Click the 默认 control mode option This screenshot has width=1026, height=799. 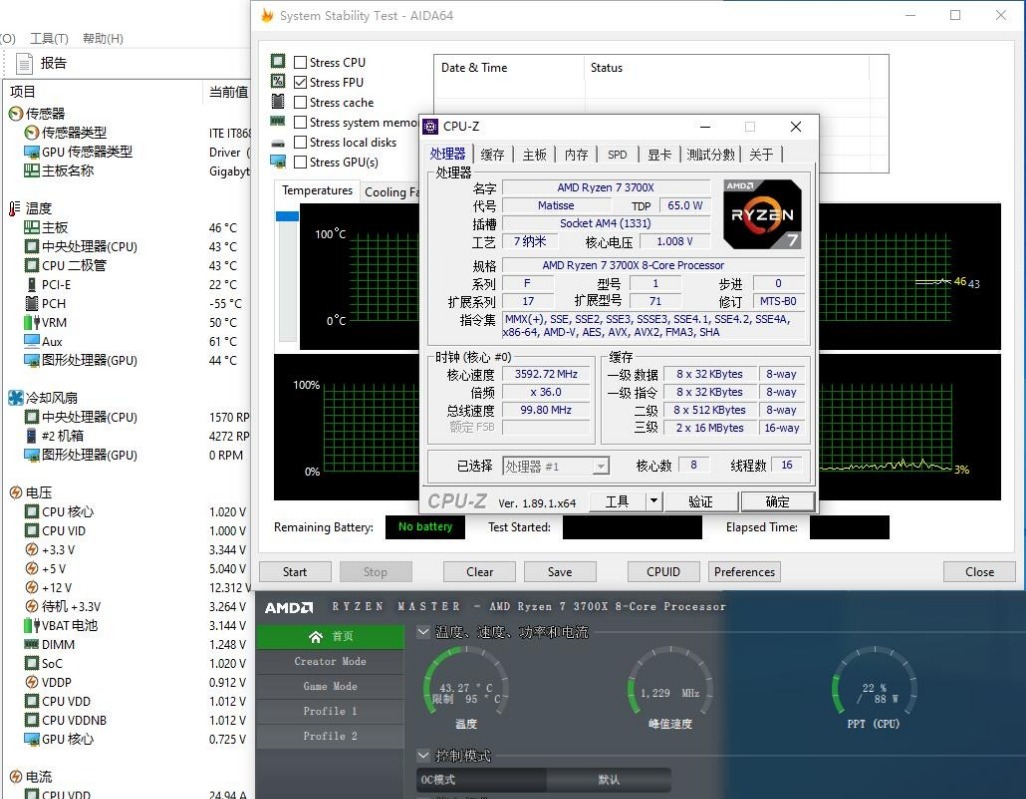click(609, 779)
